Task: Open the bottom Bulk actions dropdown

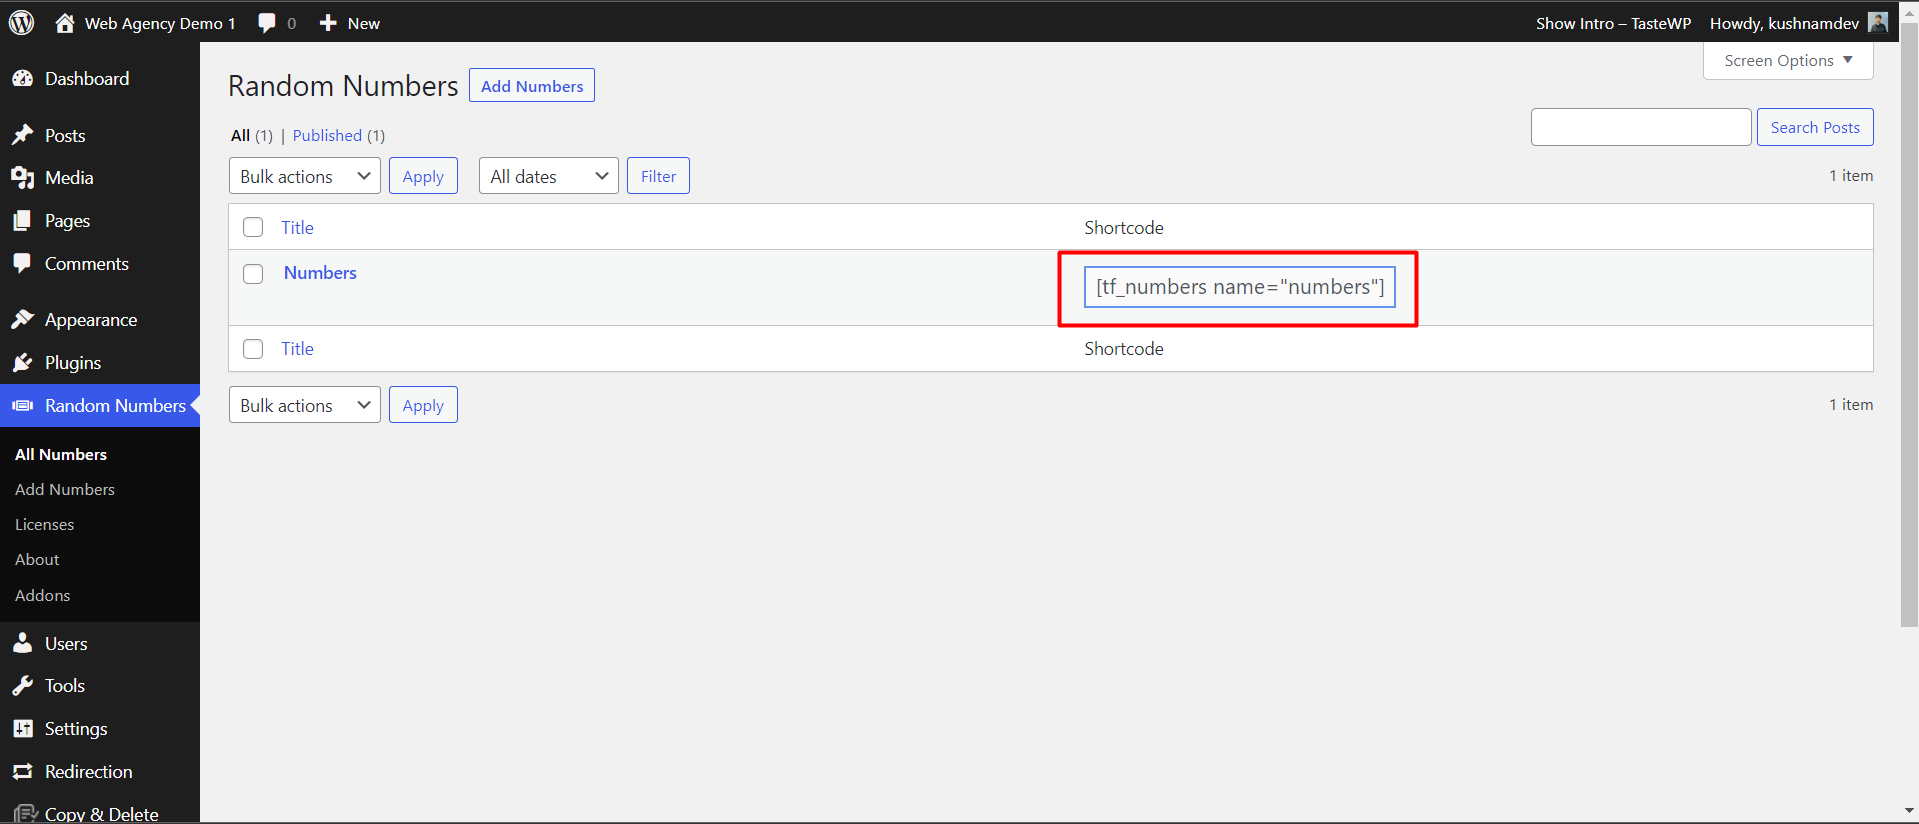Action: coord(305,405)
